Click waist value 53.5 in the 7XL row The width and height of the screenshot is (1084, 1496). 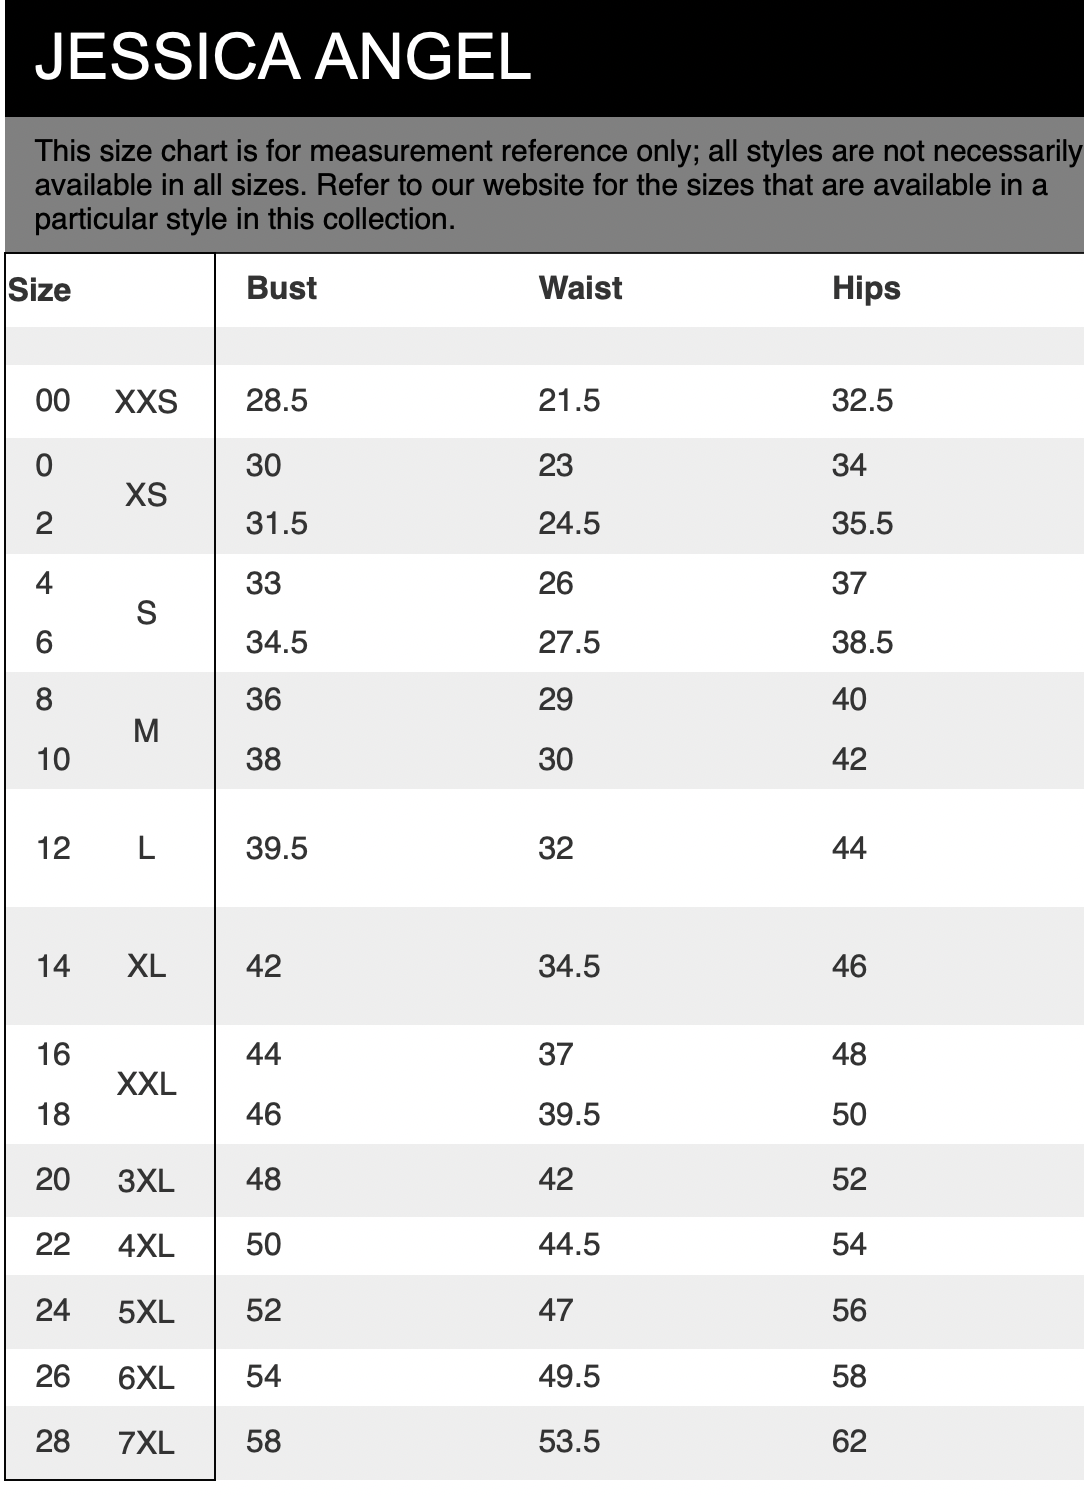[x=569, y=1441]
